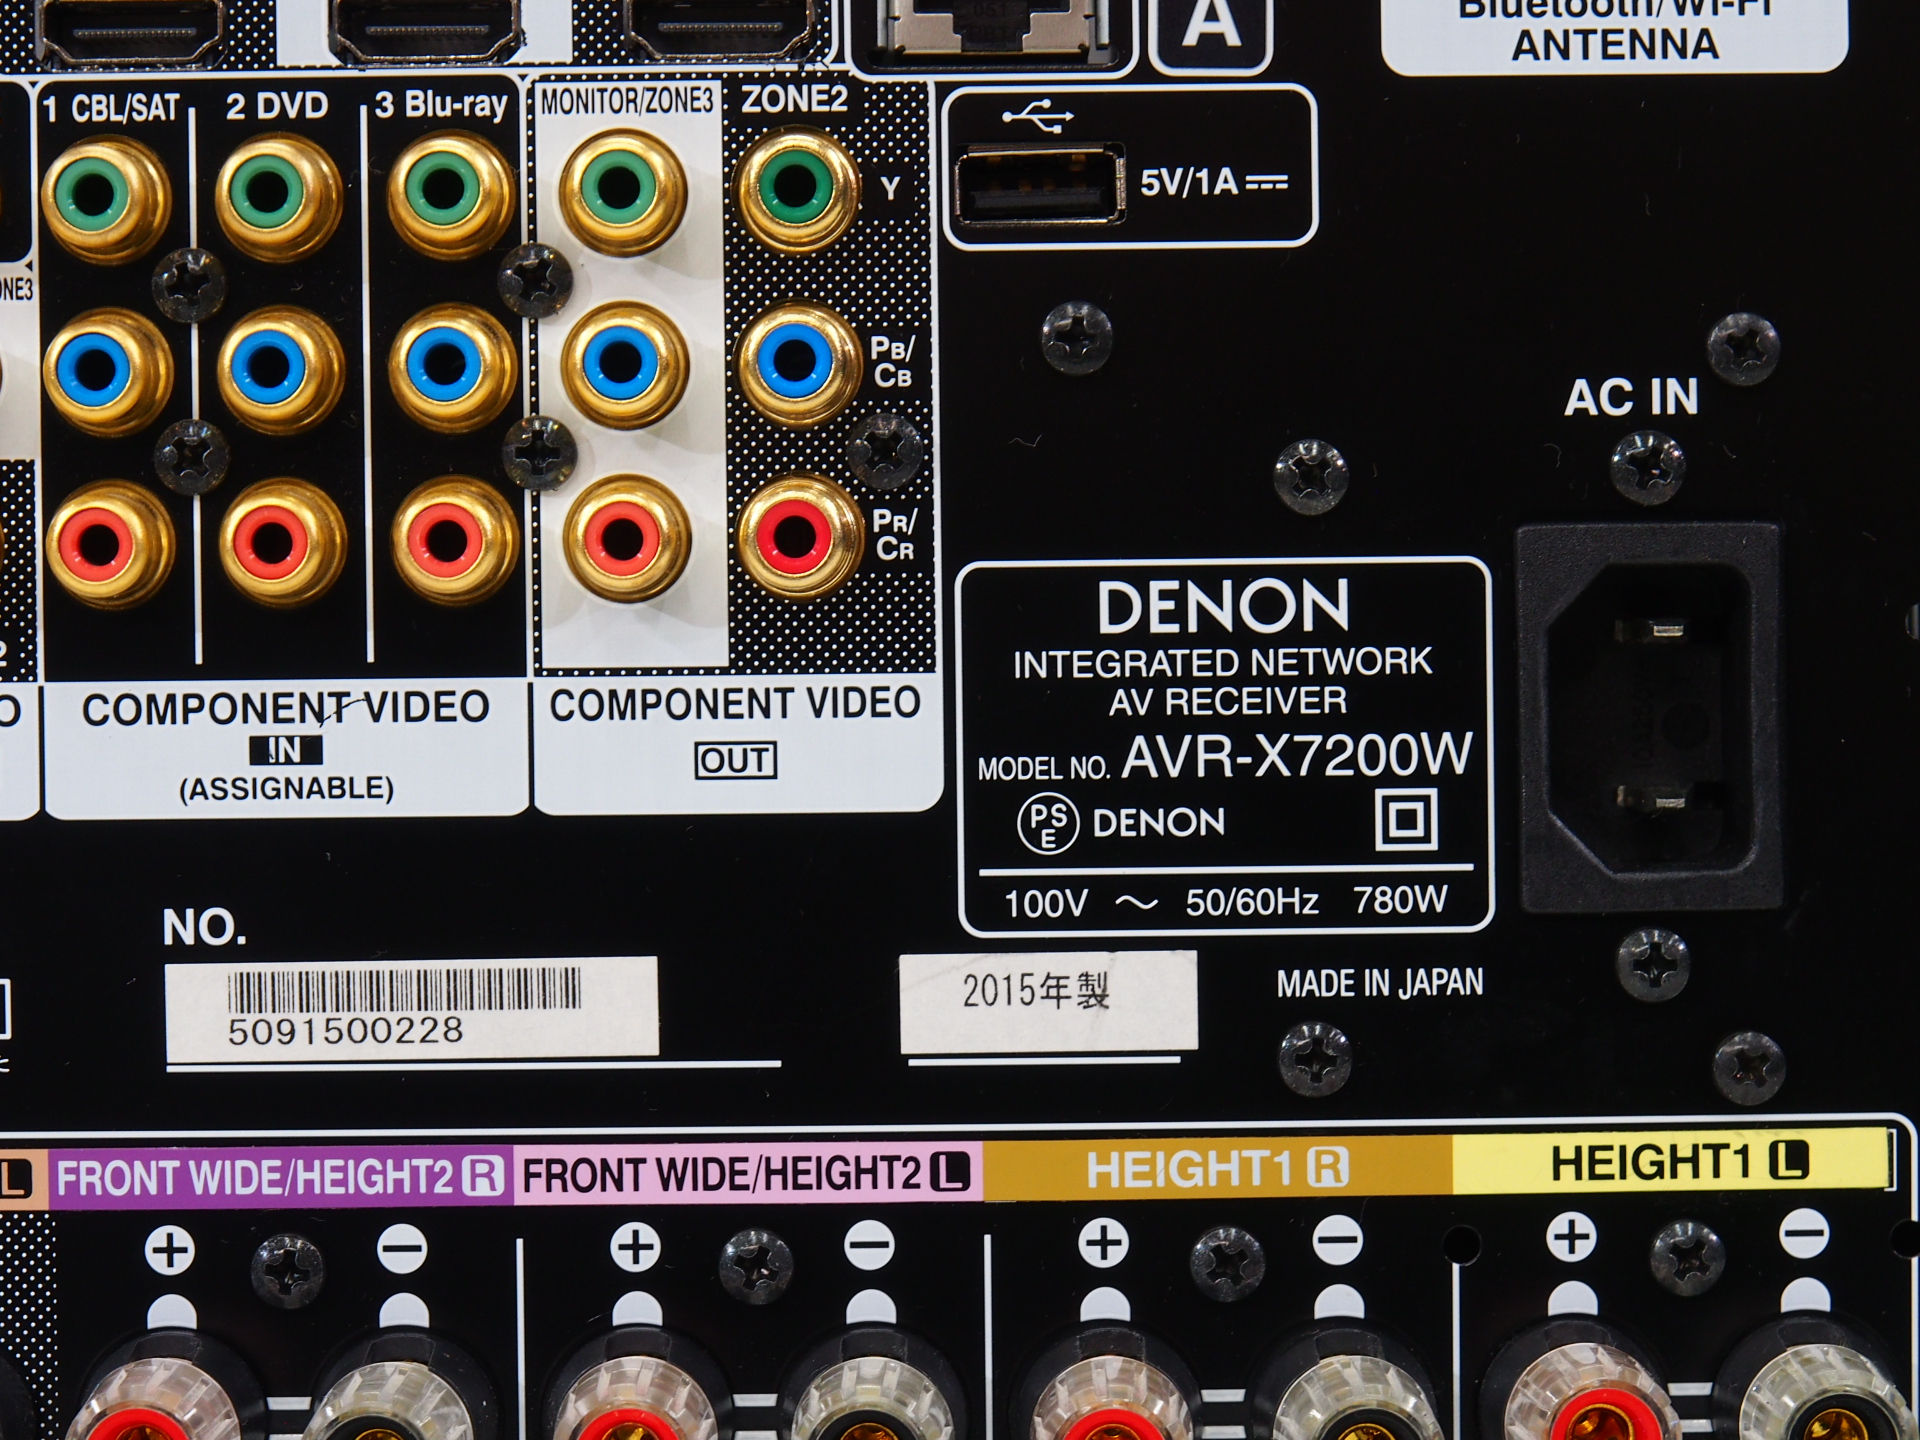1920x1440 pixels.
Task: Click the minus symbol under FRONT WIDE/HEIGHT2 L
Action: pos(869,1245)
